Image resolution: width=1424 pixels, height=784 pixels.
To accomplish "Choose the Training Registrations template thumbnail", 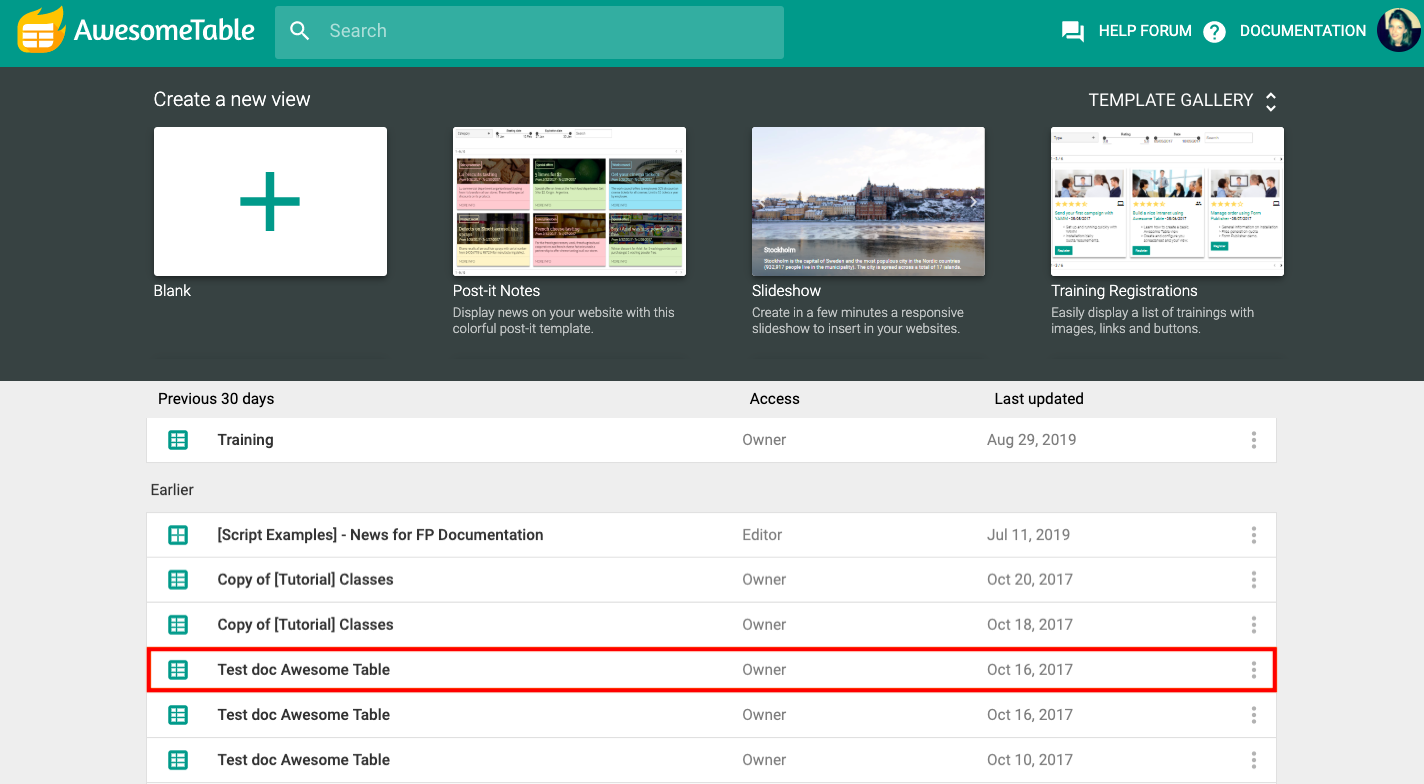I will pyautogui.click(x=1167, y=201).
